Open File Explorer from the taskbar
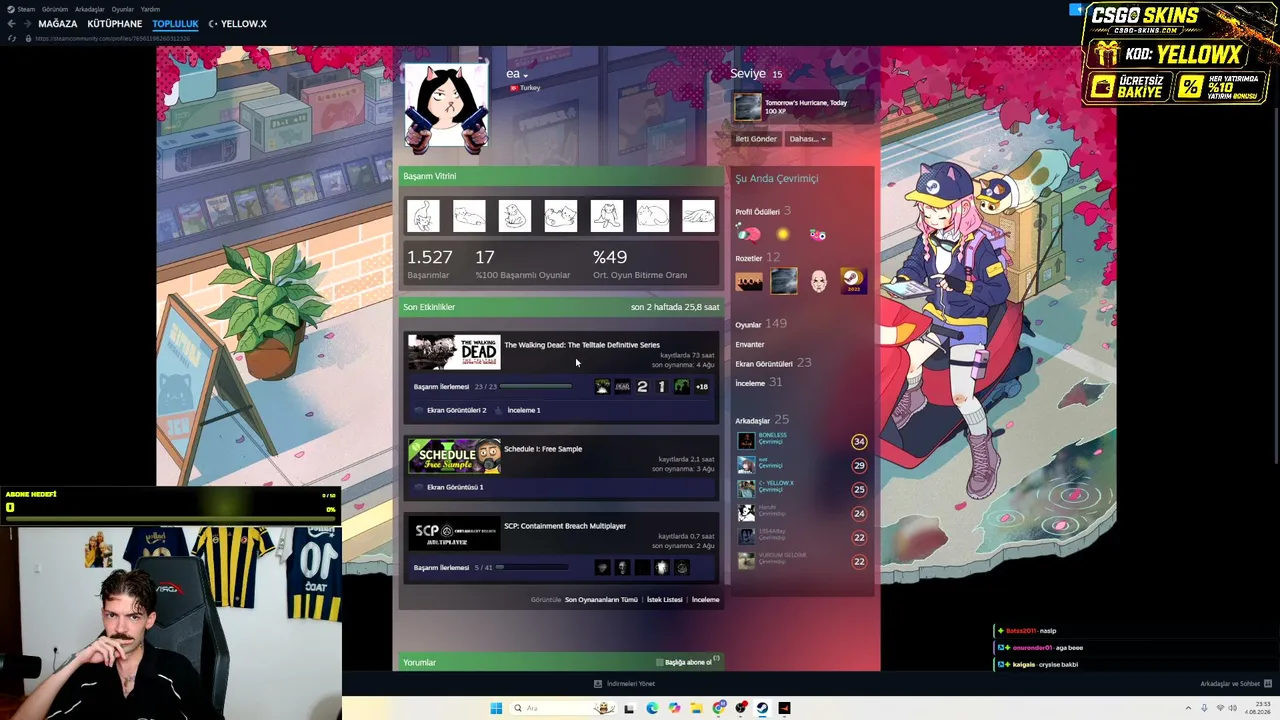 (696, 708)
